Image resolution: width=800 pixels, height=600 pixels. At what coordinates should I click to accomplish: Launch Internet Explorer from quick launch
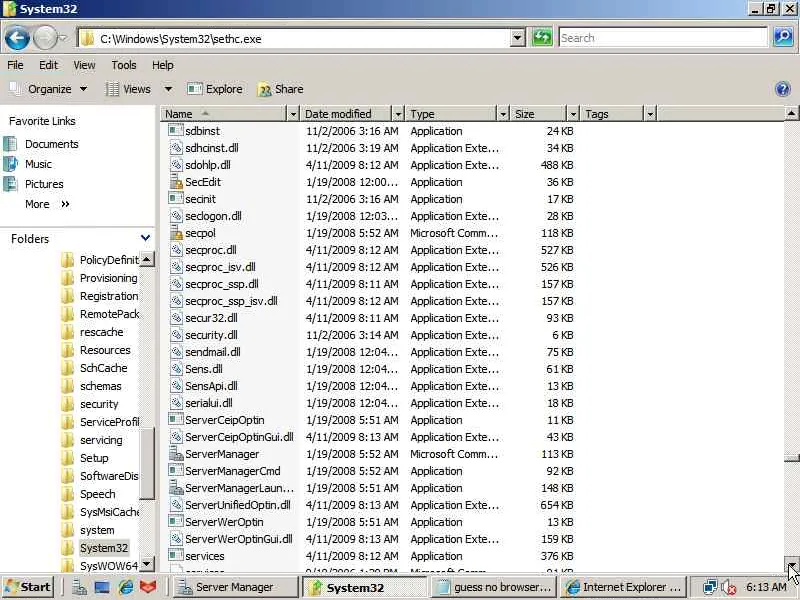coord(126,587)
